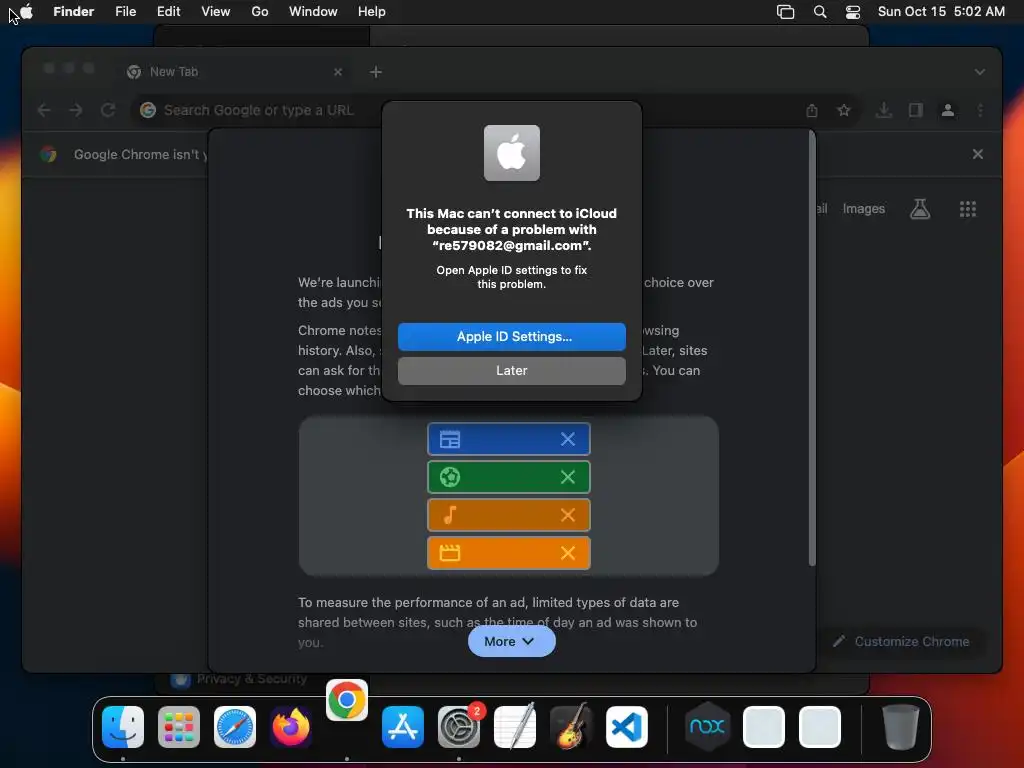The width and height of the screenshot is (1024, 768).
Task: Open the Finder menu
Action: pos(73,11)
